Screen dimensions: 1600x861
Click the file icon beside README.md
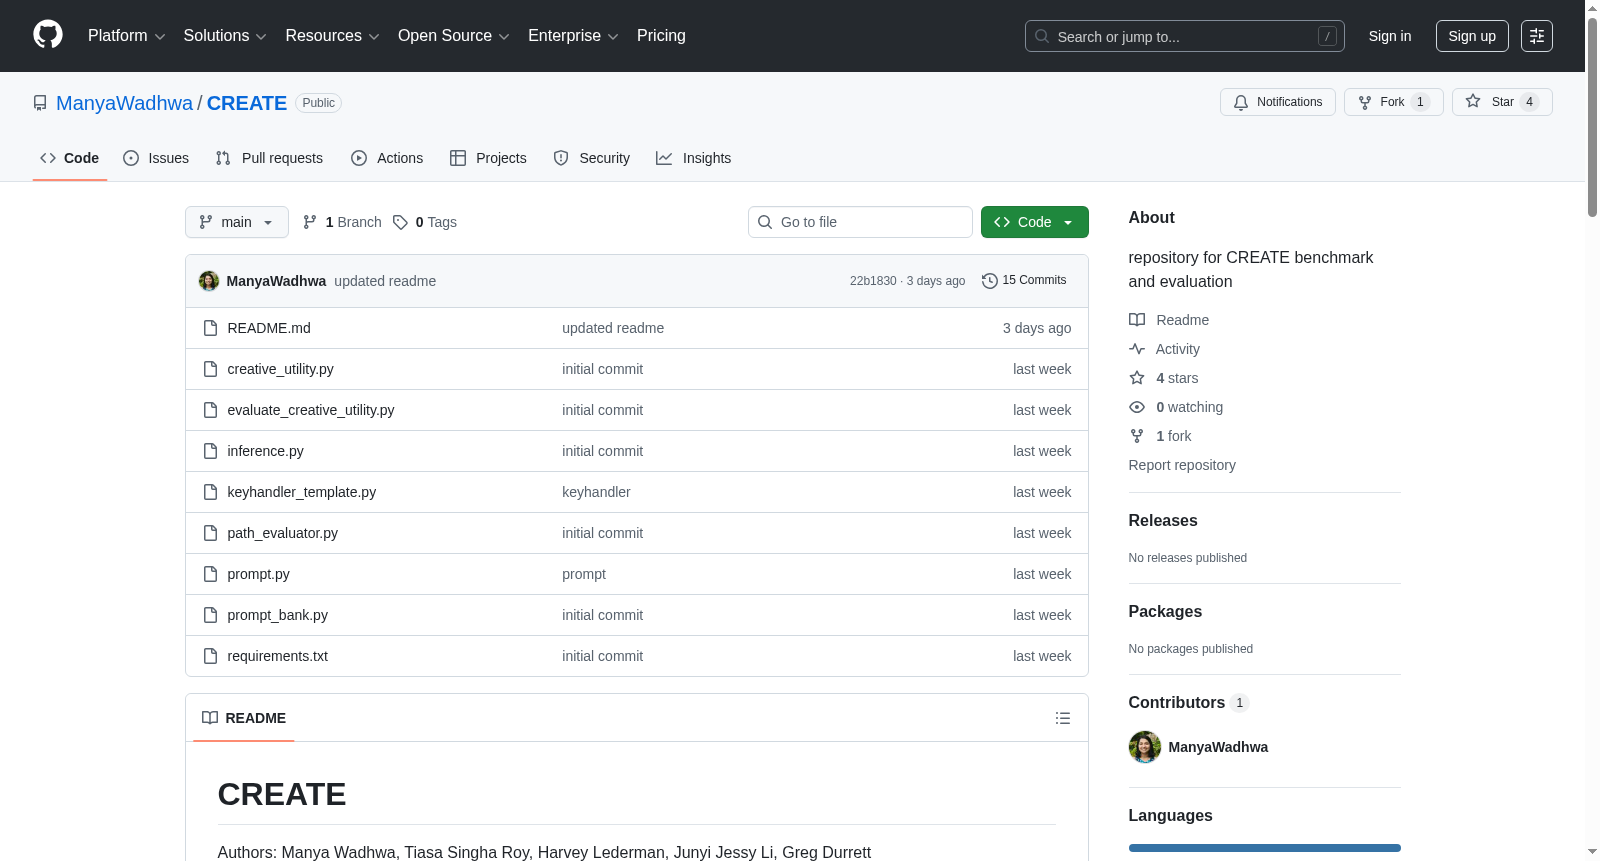[x=210, y=328]
